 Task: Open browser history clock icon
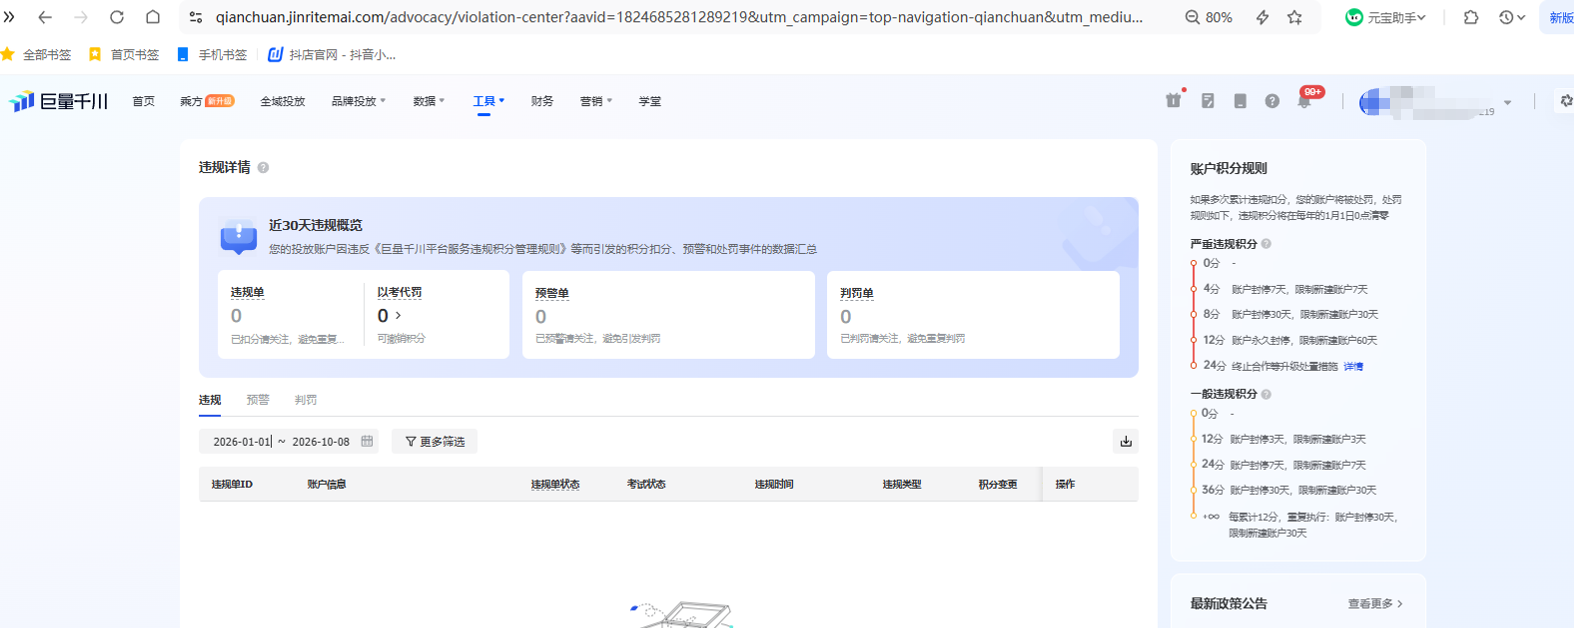coord(1507,17)
